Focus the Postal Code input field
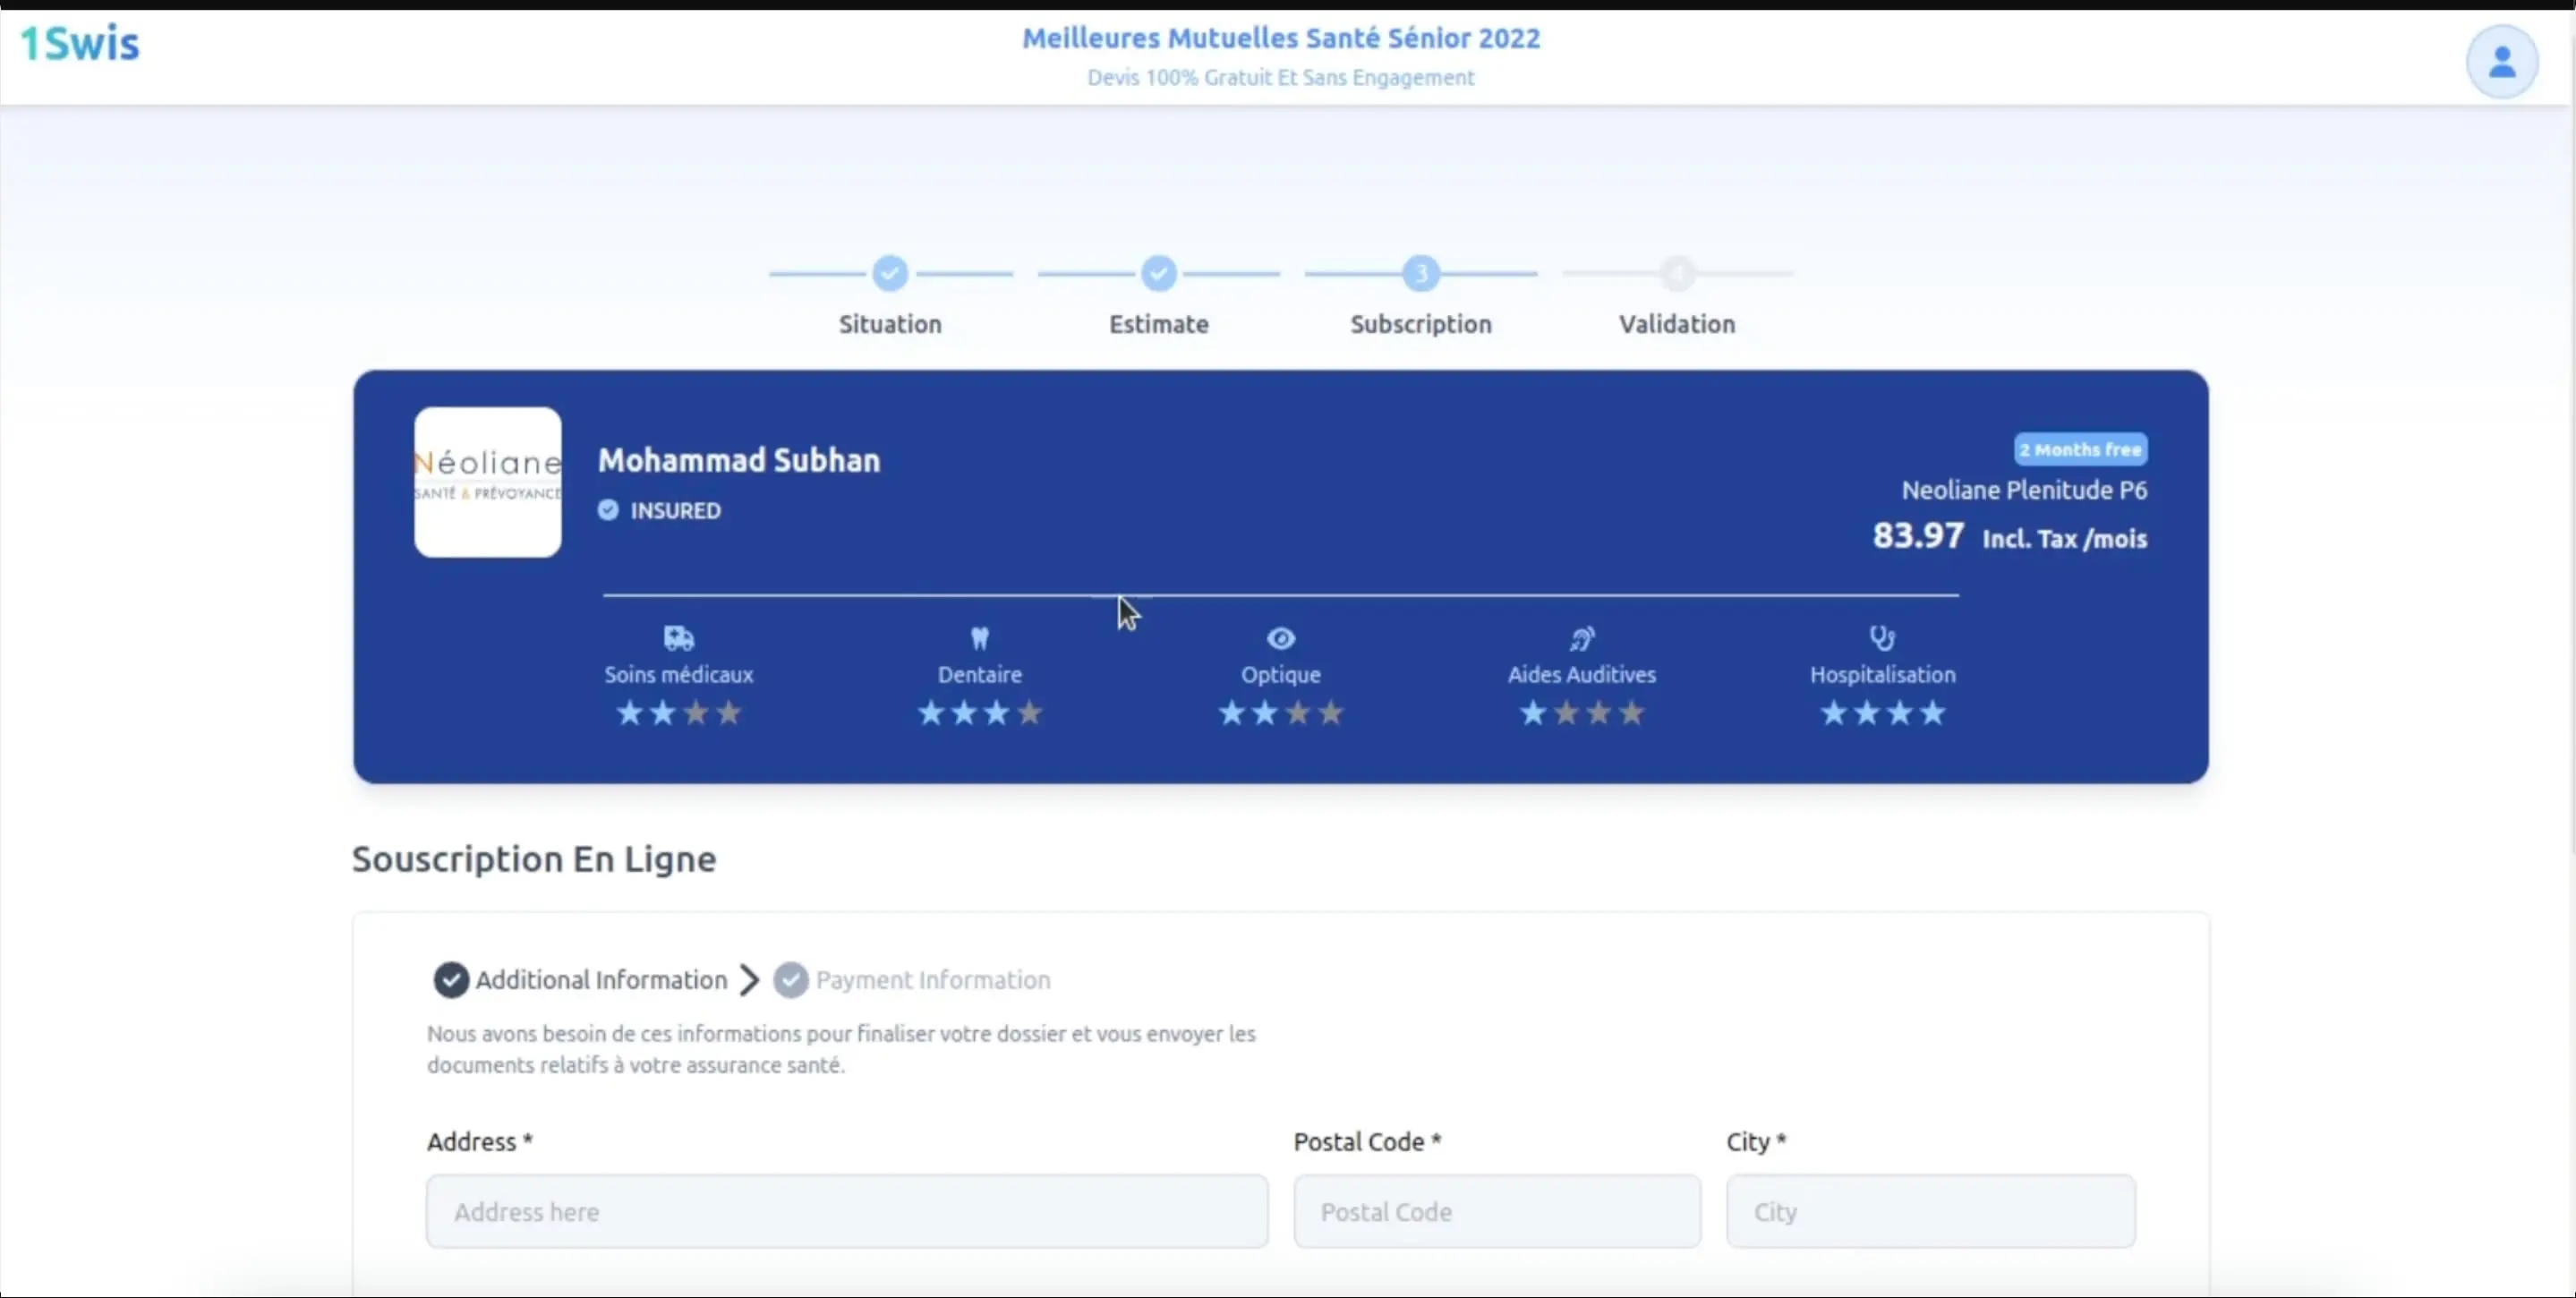The height and width of the screenshot is (1298, 2576). [x=1497, y=1211]
